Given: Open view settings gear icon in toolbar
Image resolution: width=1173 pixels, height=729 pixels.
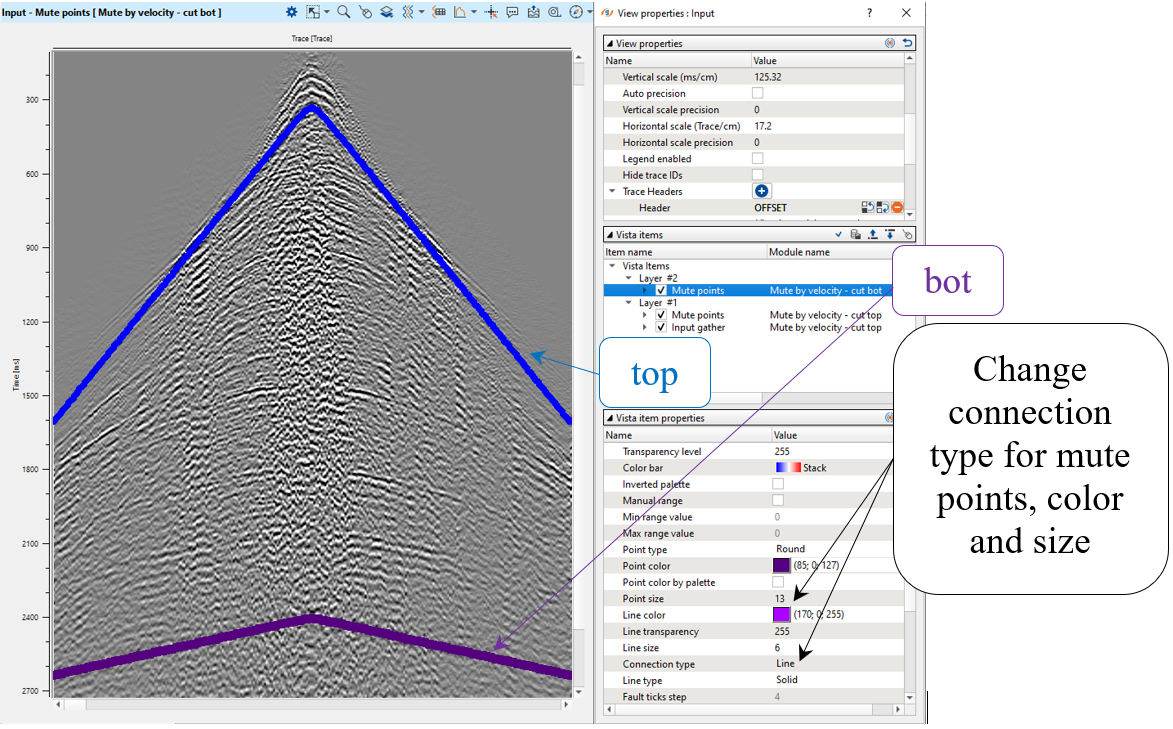Looking at the screenshot, I should click(291, 12).
